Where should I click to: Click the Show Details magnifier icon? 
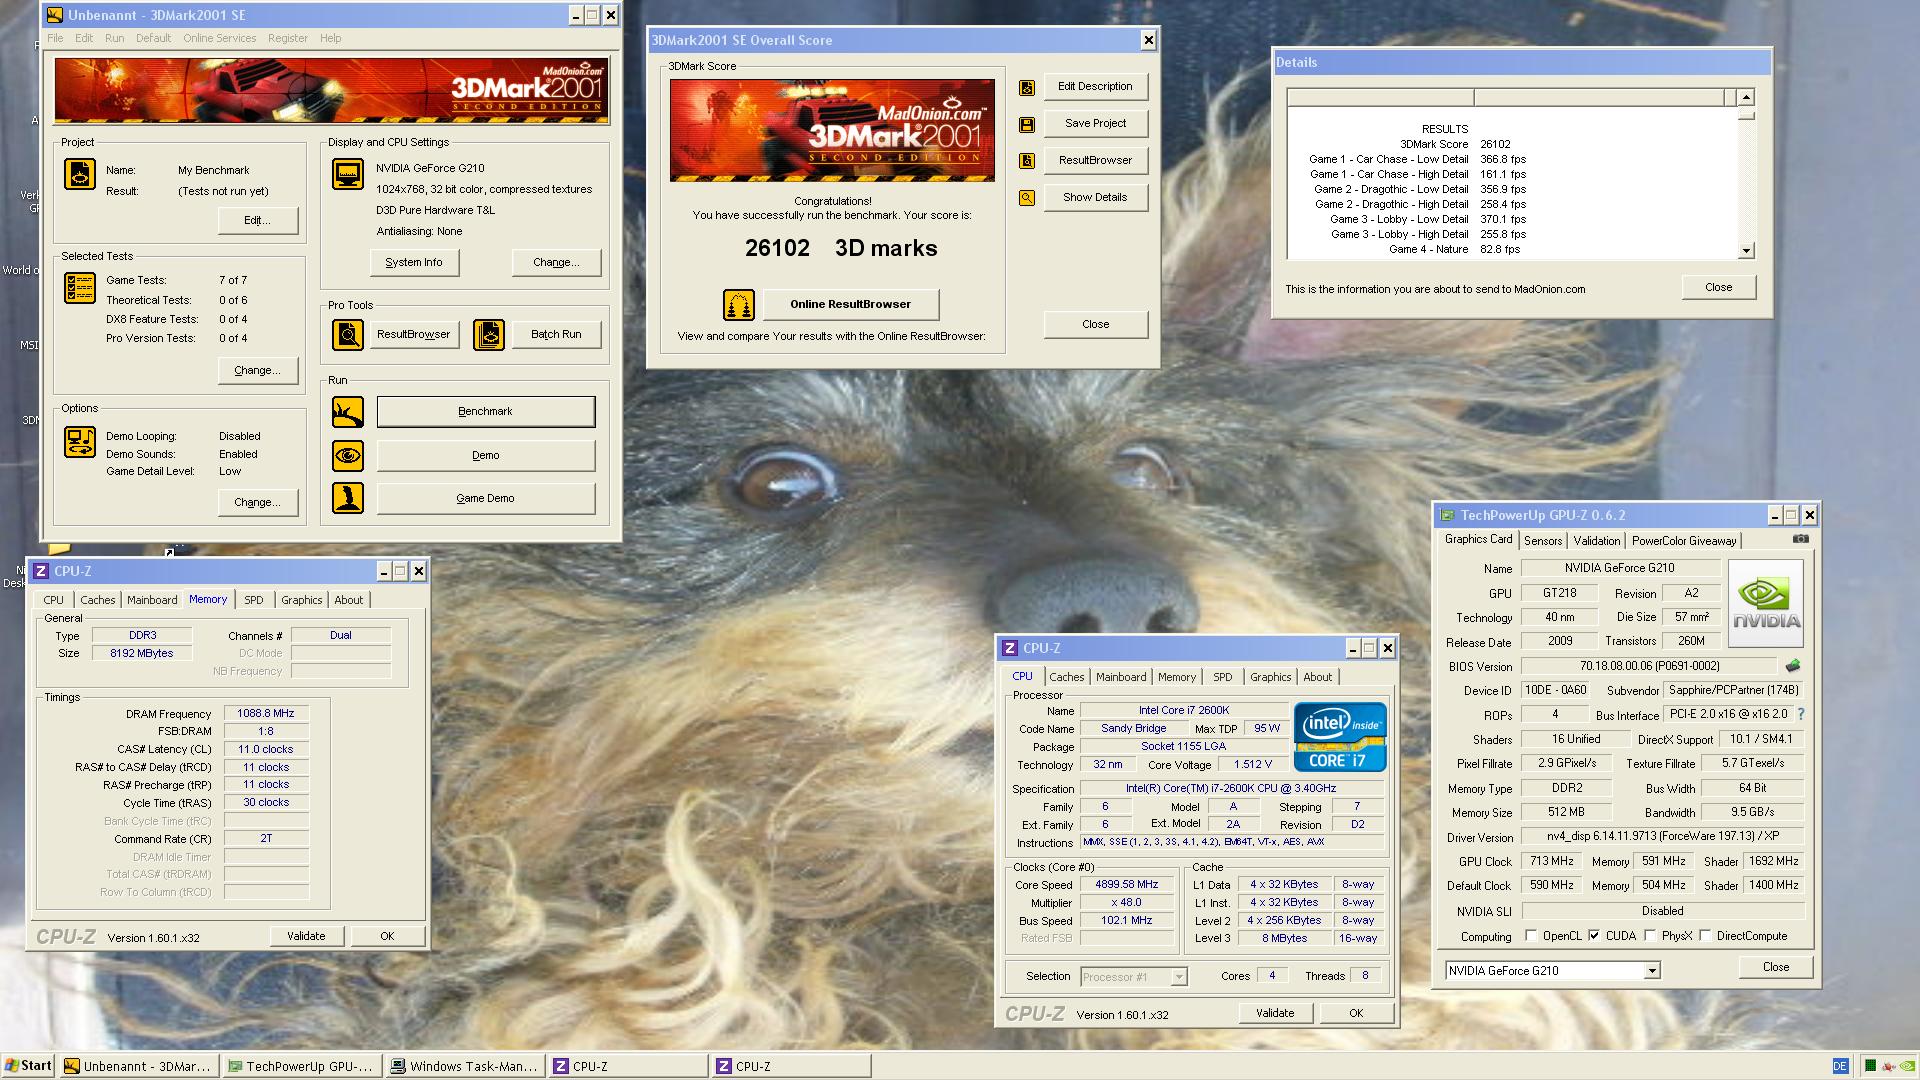[1027, 198]
